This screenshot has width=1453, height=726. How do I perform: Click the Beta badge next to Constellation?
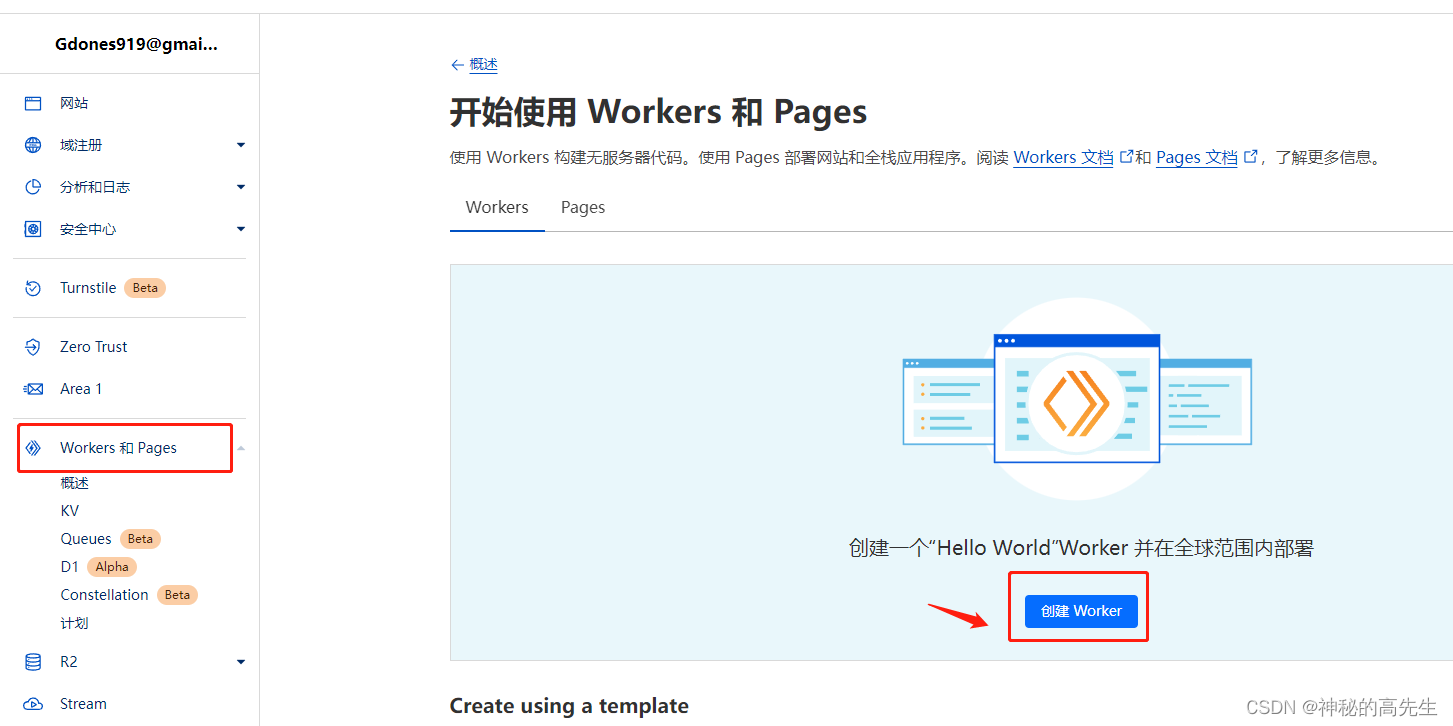pyautogui.click(x=177, y=595)
